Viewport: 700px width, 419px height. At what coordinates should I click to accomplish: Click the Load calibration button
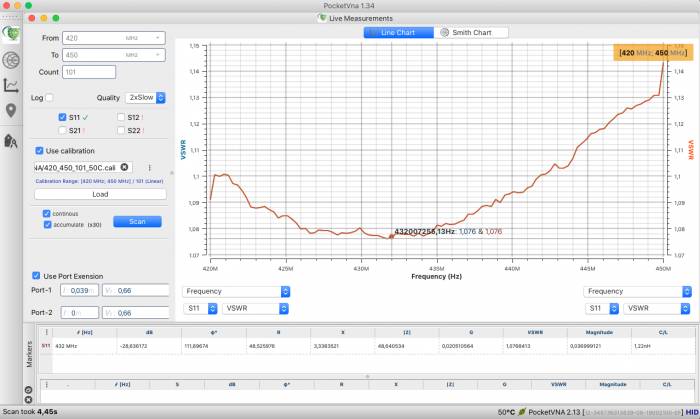pos(100,194)
